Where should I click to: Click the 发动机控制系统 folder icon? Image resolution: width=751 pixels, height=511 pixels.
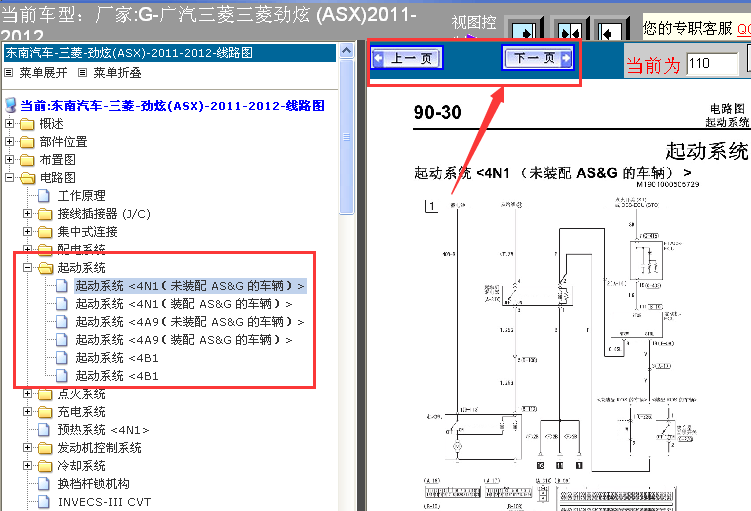(45, 448)
